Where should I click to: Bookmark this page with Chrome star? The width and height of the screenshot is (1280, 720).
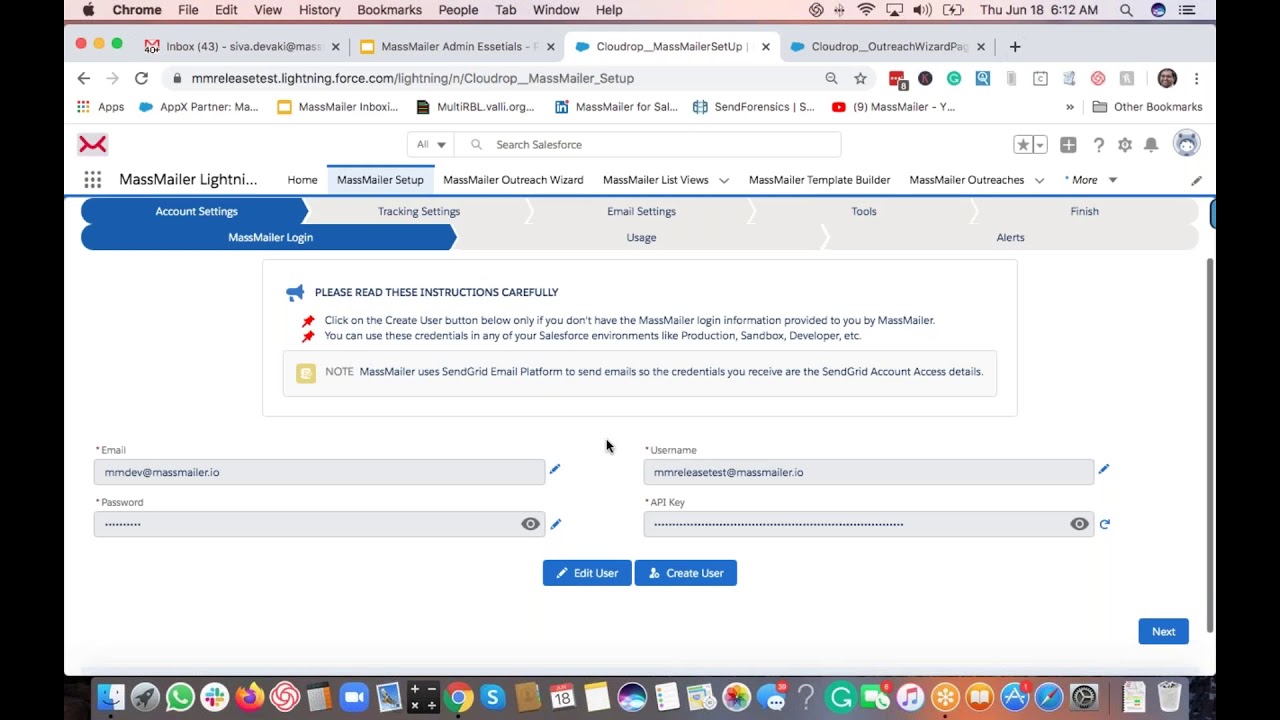[x=860, y=78]
